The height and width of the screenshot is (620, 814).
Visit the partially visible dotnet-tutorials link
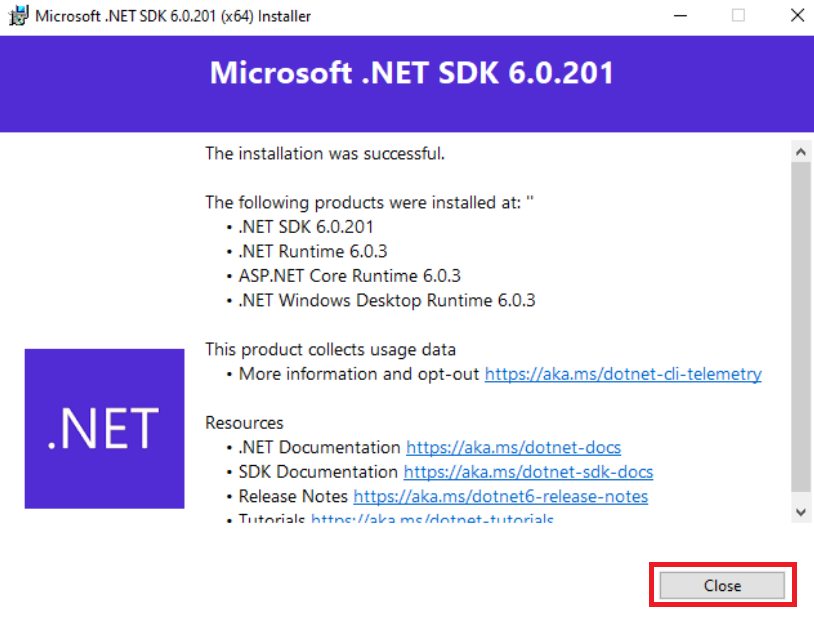click(432, 519)
